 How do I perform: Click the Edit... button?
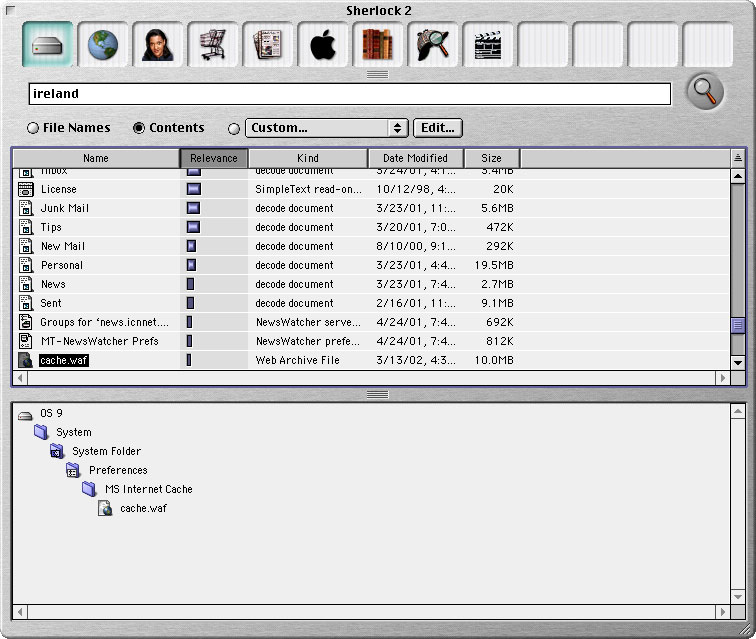[x=438, y=128]
